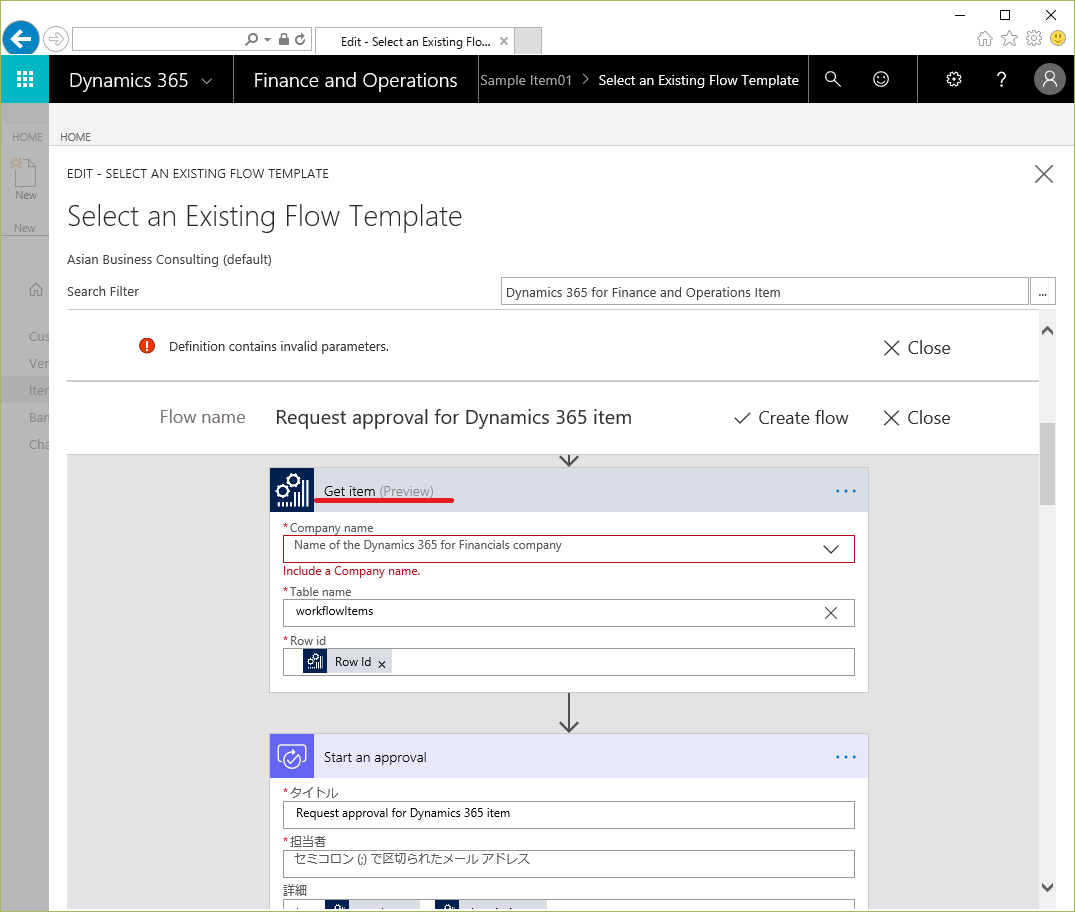Open a new browser tab
This screenshot has width=1075, height=912.
point(528,40)
